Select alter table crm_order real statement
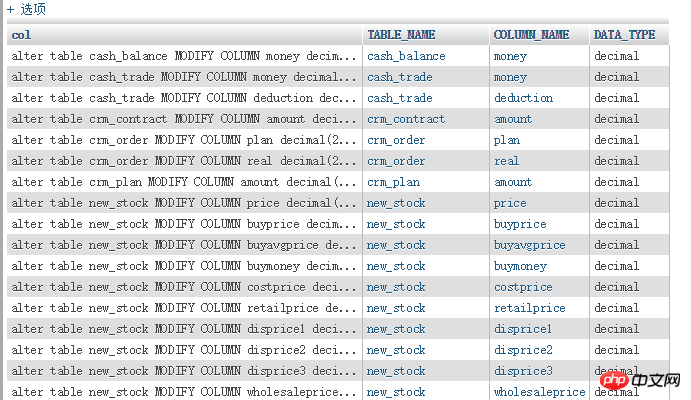 pyautogui.click(x=184, y=161)
